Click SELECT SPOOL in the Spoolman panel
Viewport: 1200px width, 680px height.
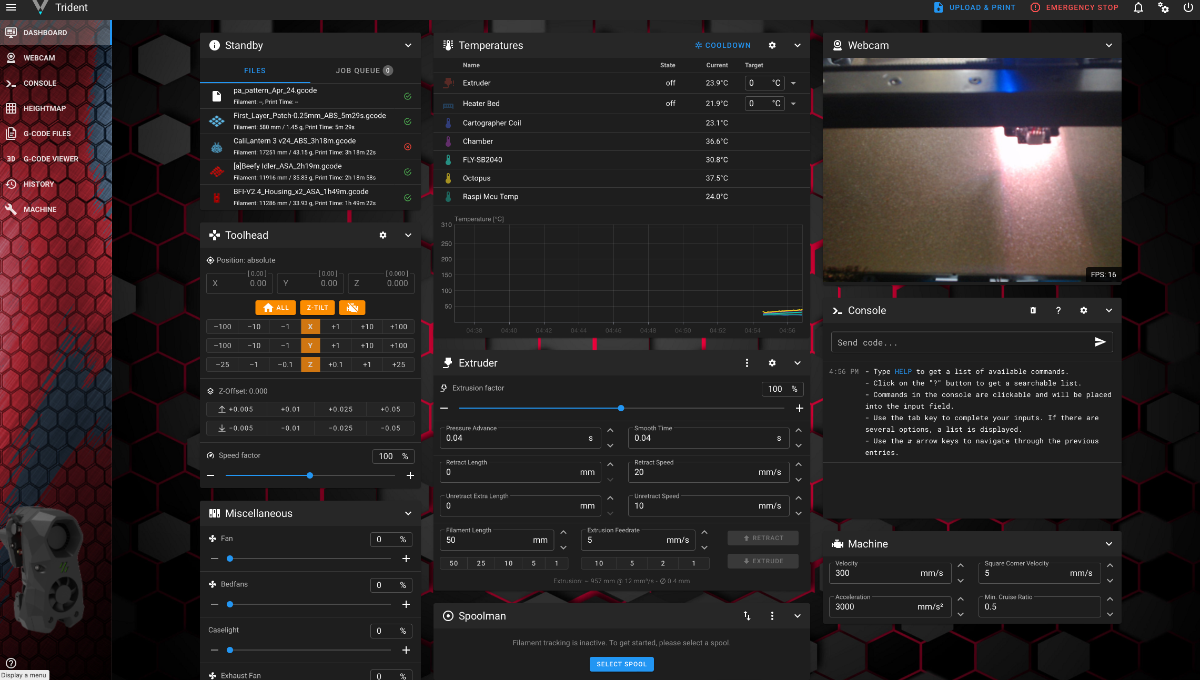(621, 664)
